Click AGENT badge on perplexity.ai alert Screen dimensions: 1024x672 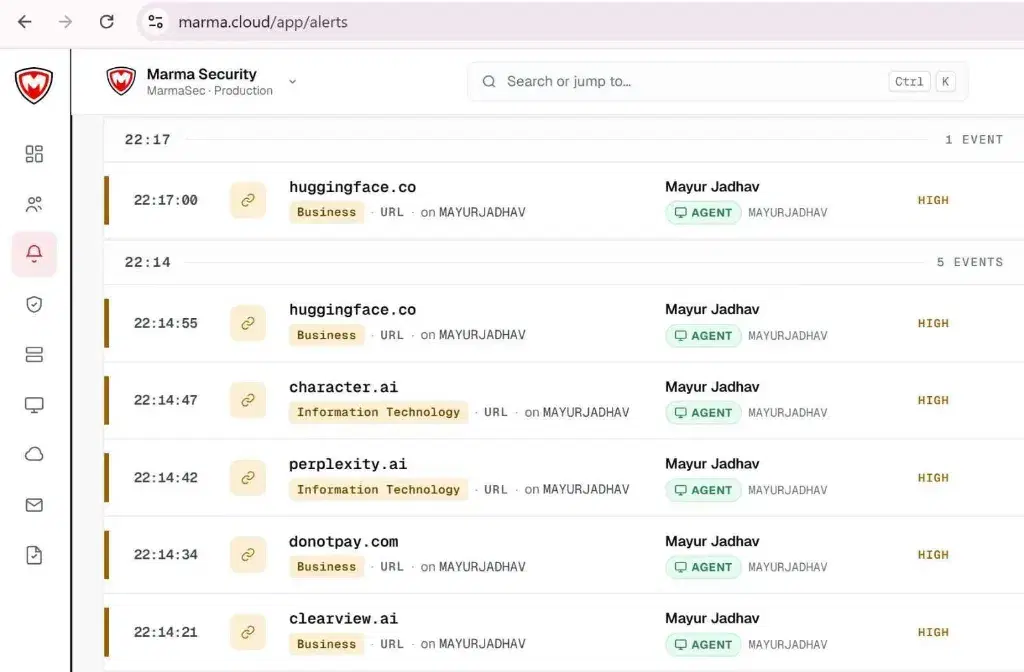tap(703, 490)
